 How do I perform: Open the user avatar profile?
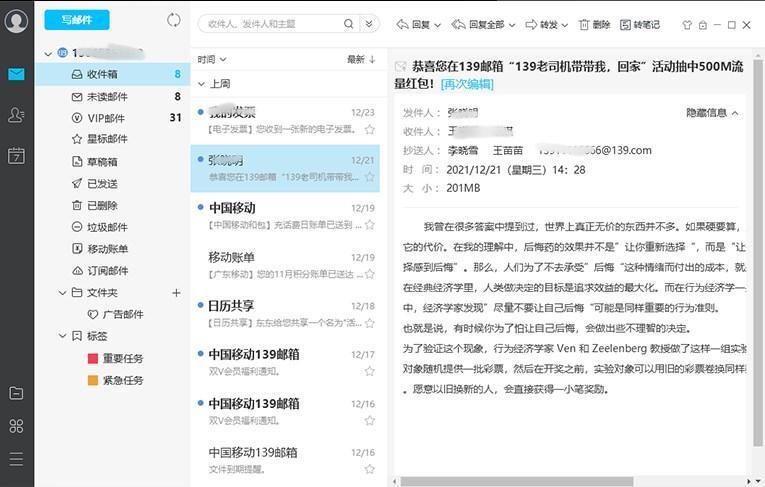point(16,21)
